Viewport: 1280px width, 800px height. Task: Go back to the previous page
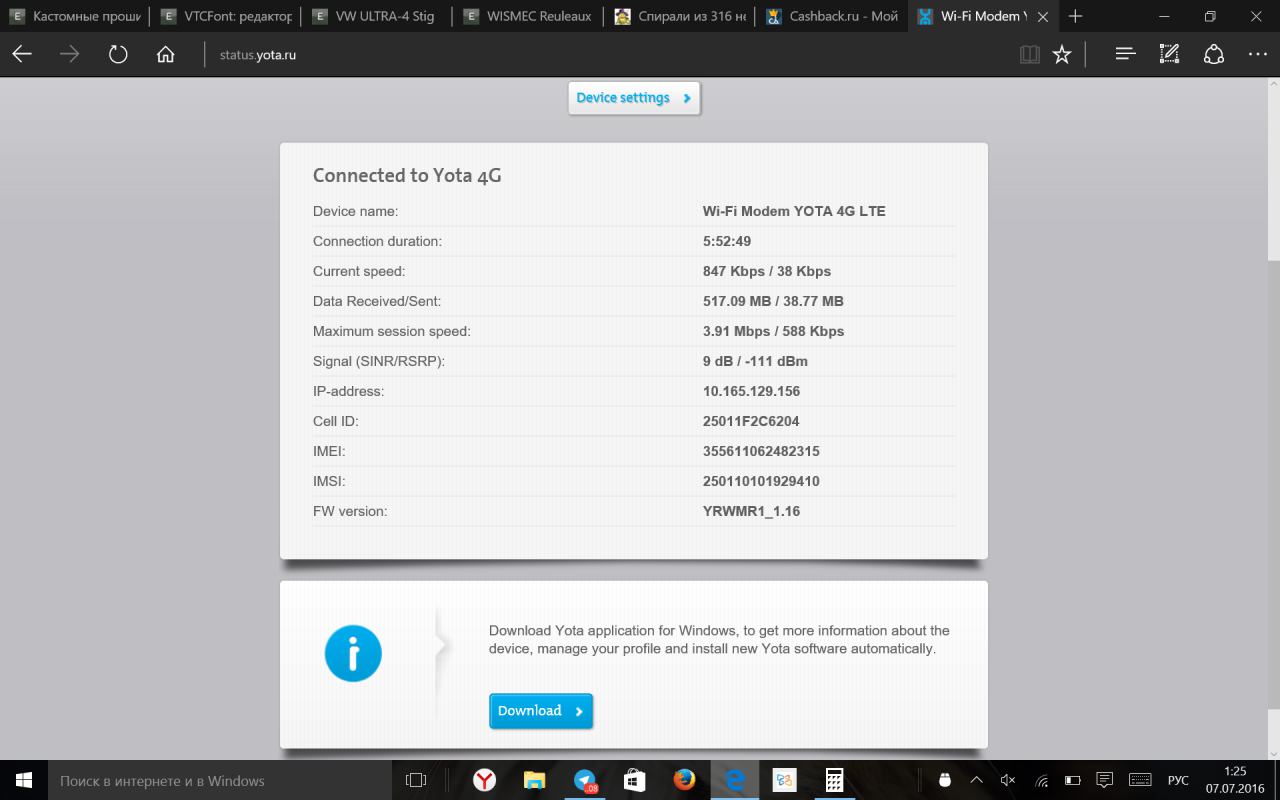(x=22, y=55)
